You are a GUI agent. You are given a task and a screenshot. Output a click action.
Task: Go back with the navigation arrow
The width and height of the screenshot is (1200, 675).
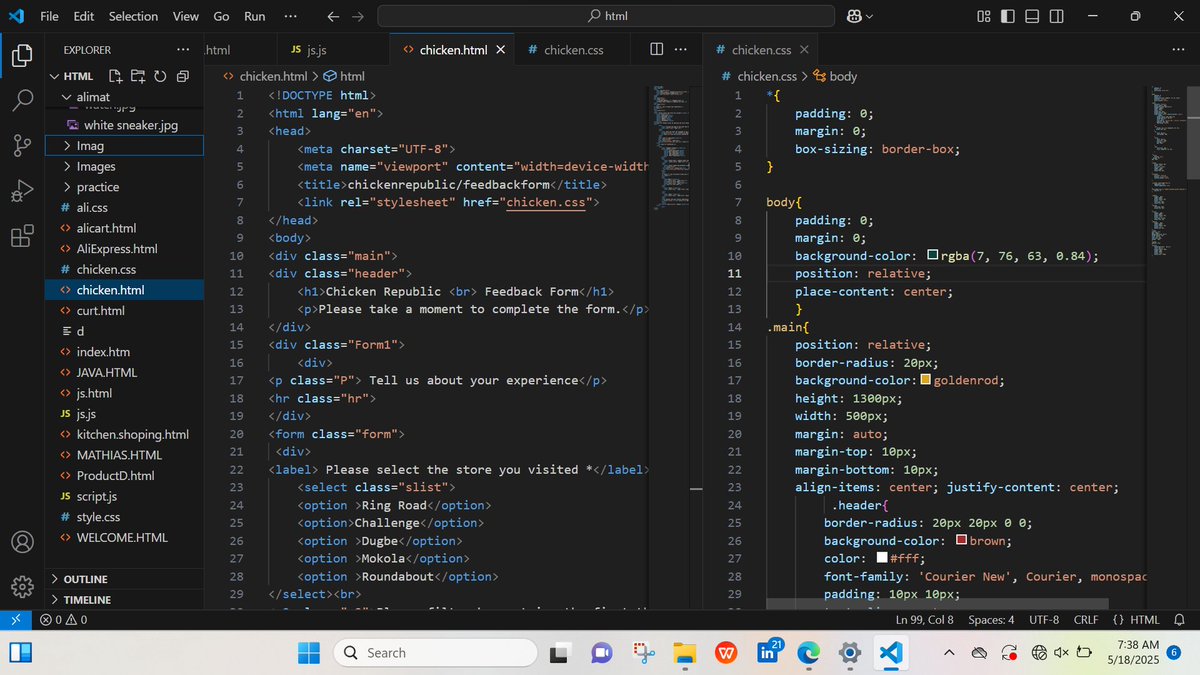coord(333,16)
